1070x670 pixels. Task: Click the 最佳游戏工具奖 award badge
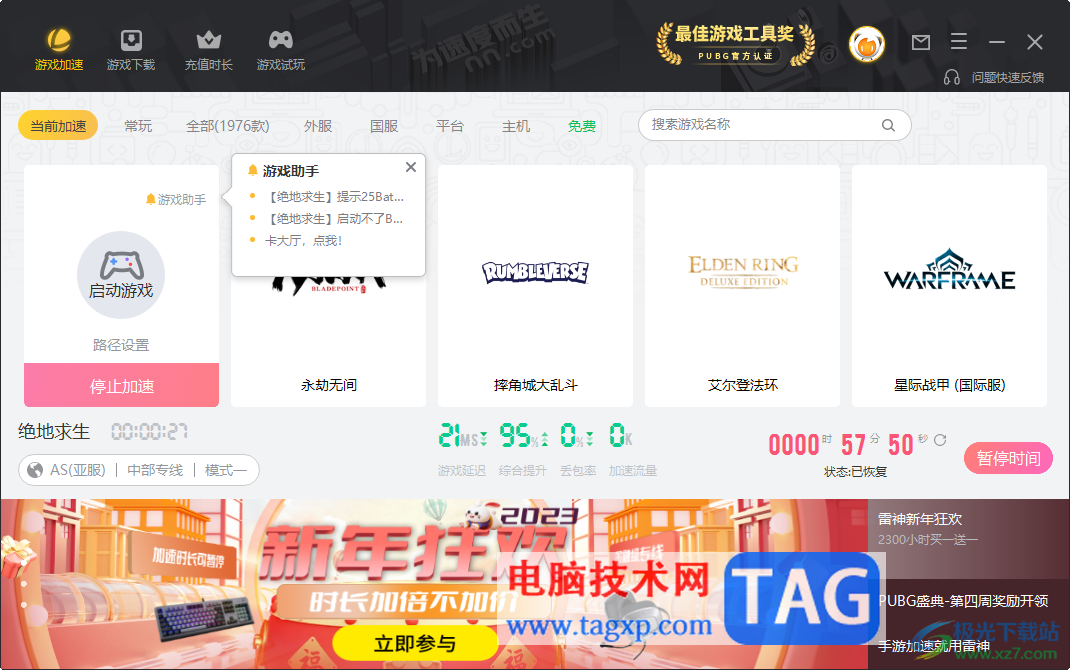pos(735,44)
